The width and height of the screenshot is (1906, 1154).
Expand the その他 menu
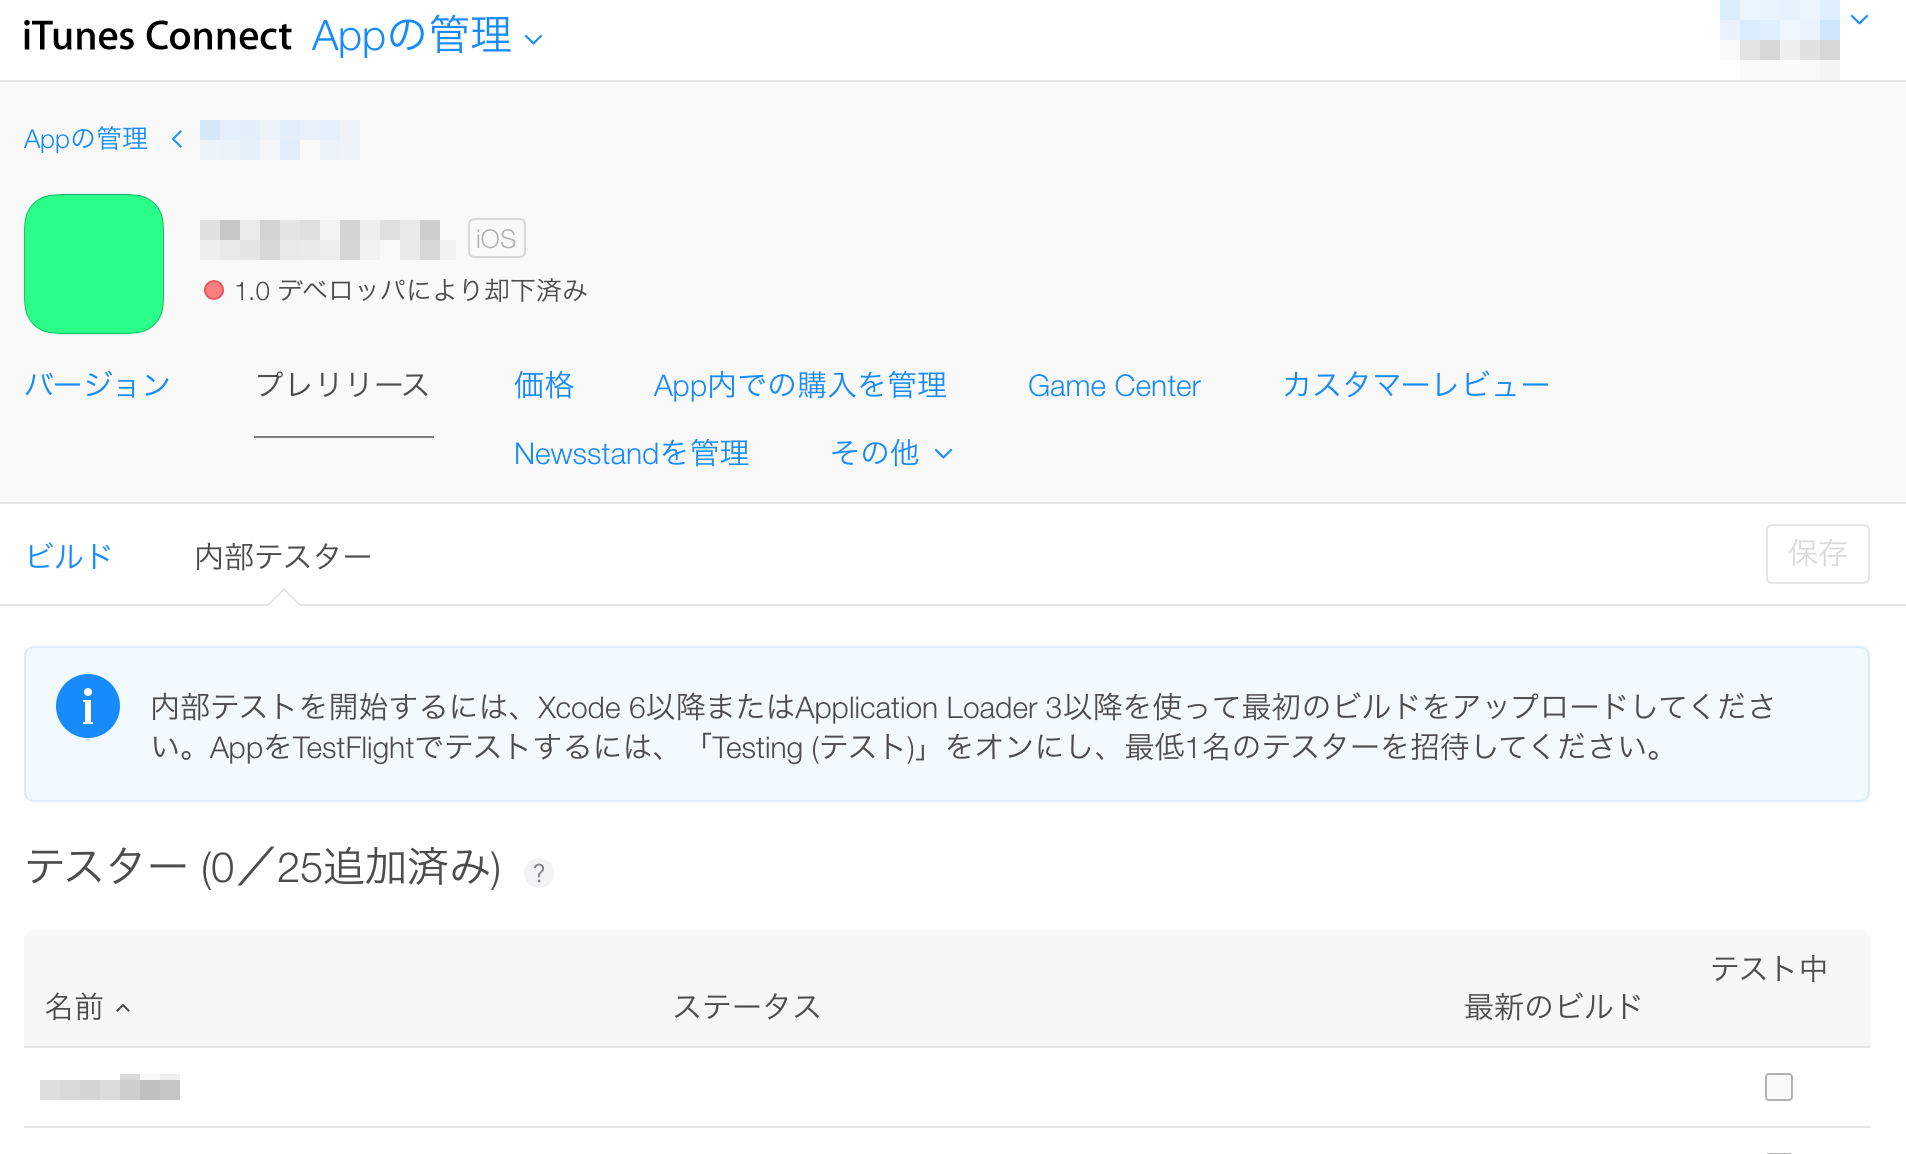pos(891,453)
